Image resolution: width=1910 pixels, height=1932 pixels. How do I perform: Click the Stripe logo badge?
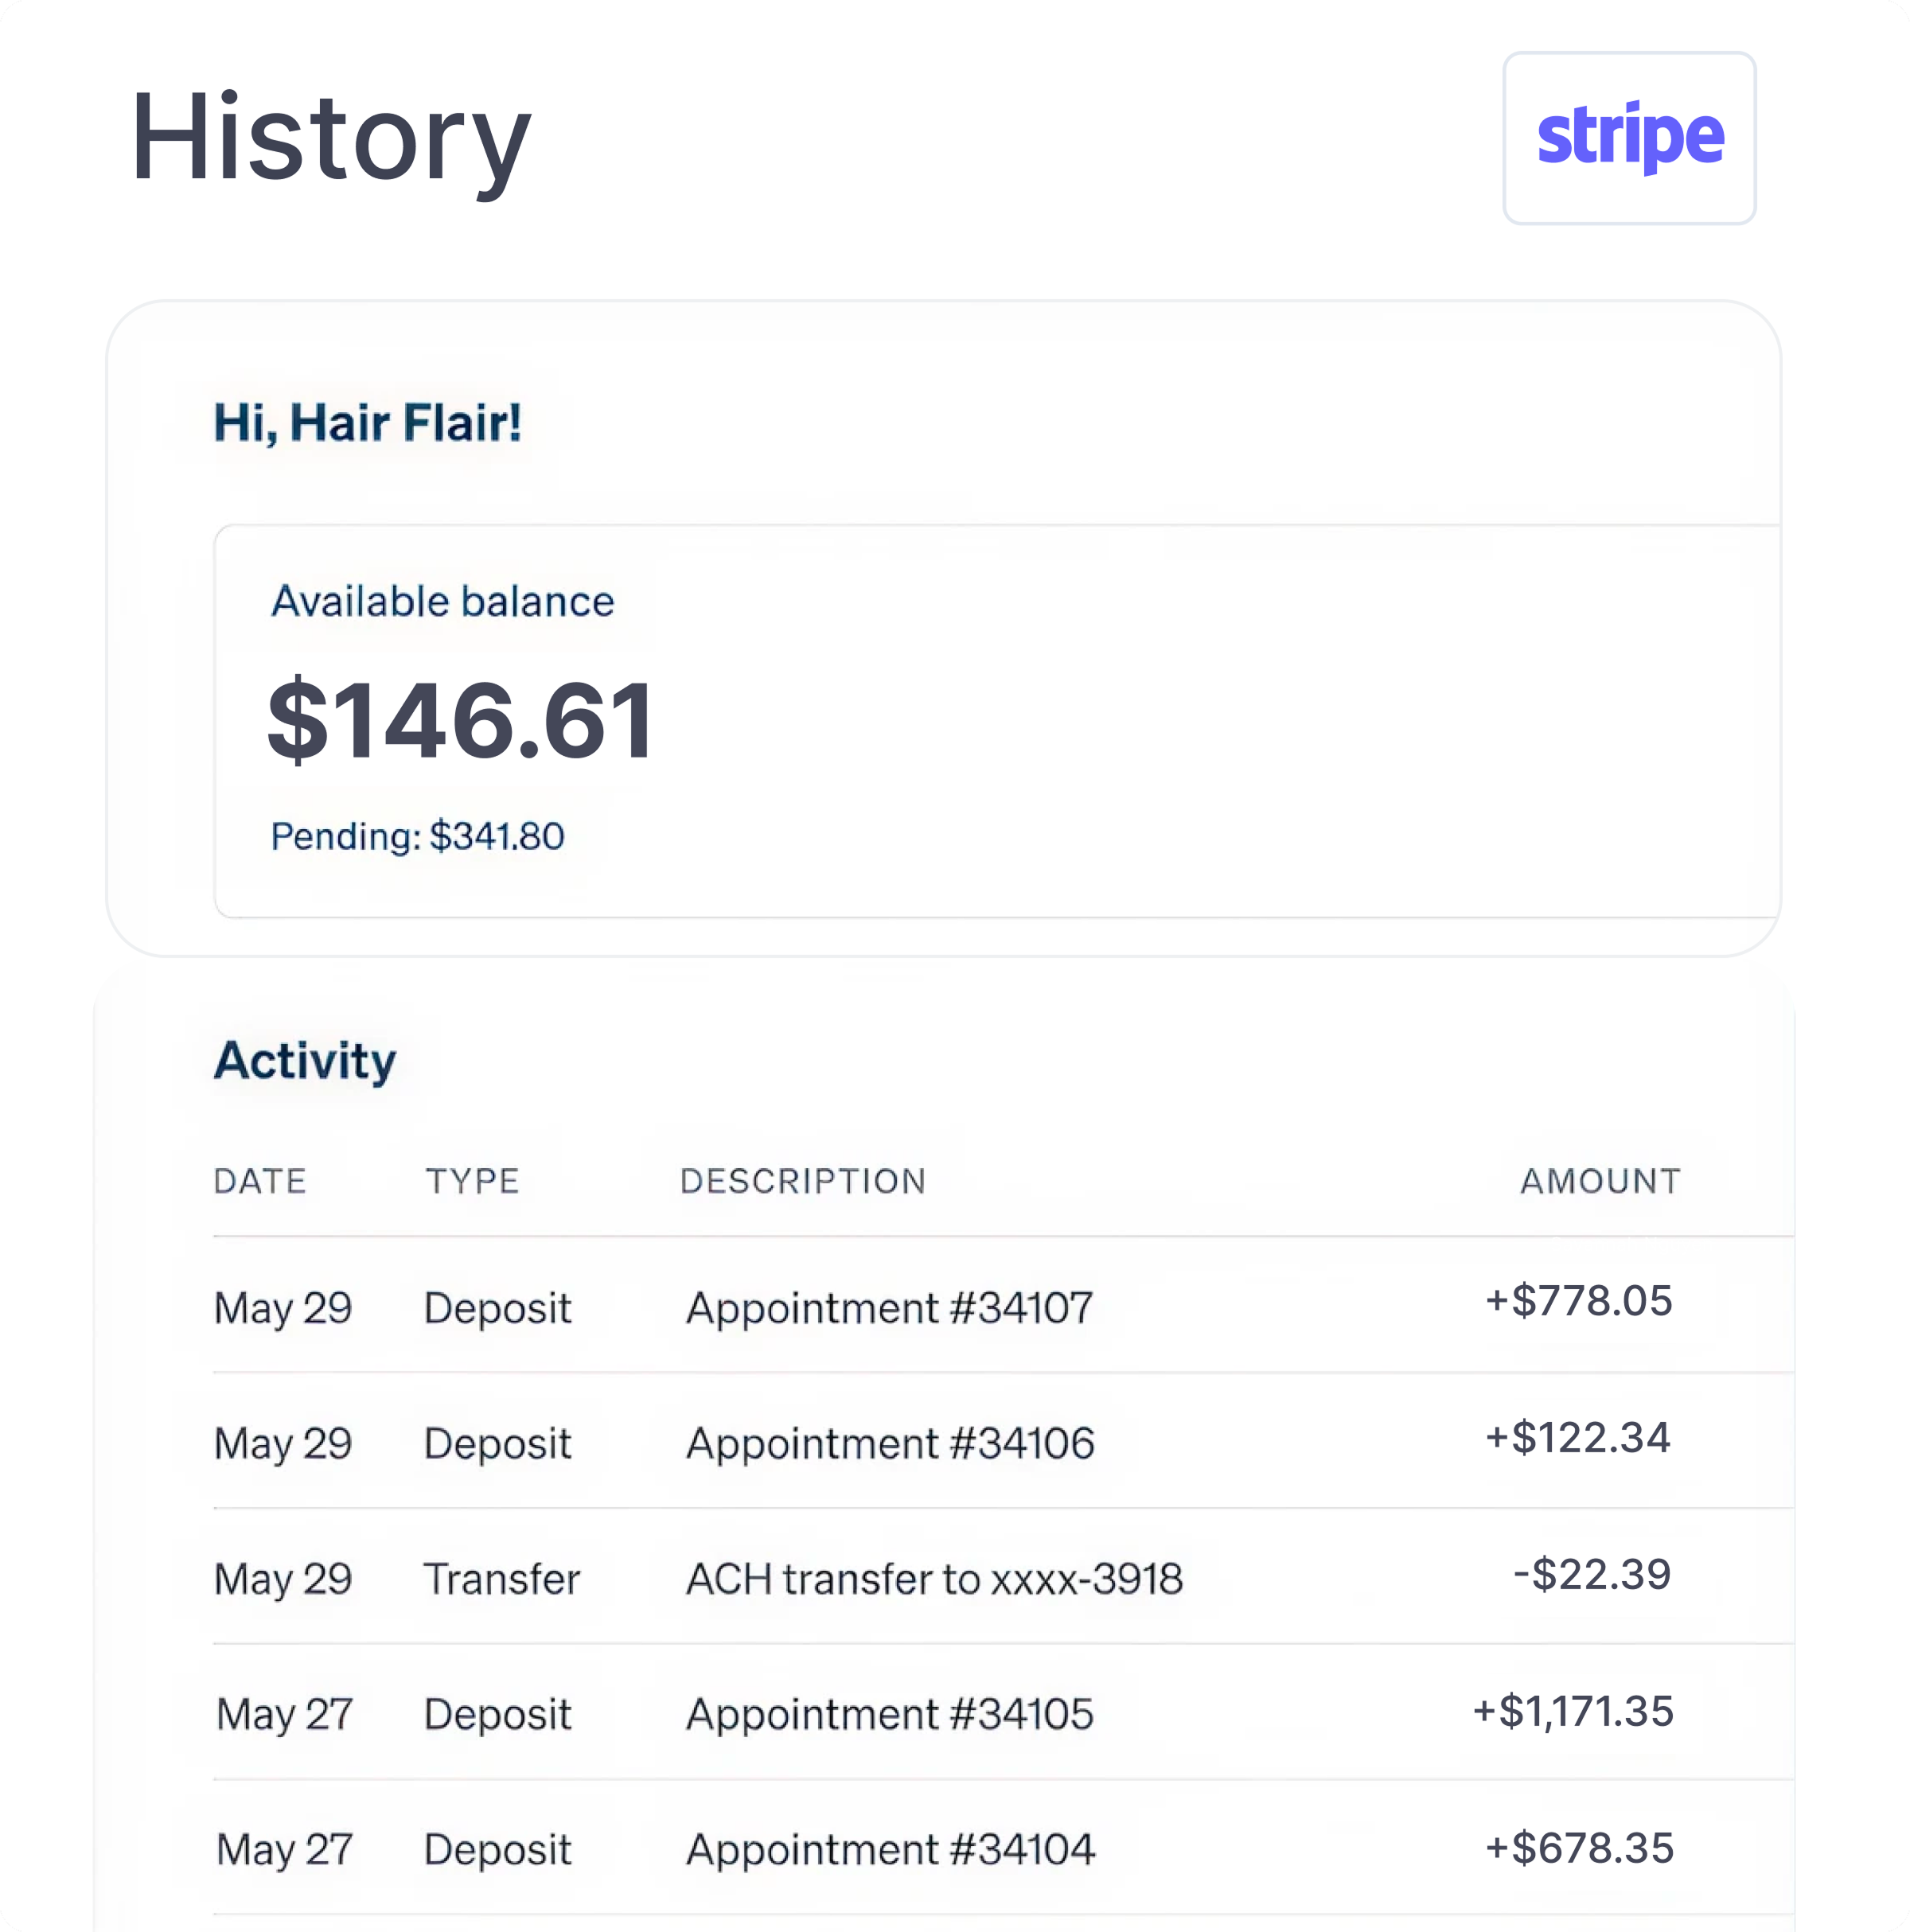click(x=1628, y=138)
